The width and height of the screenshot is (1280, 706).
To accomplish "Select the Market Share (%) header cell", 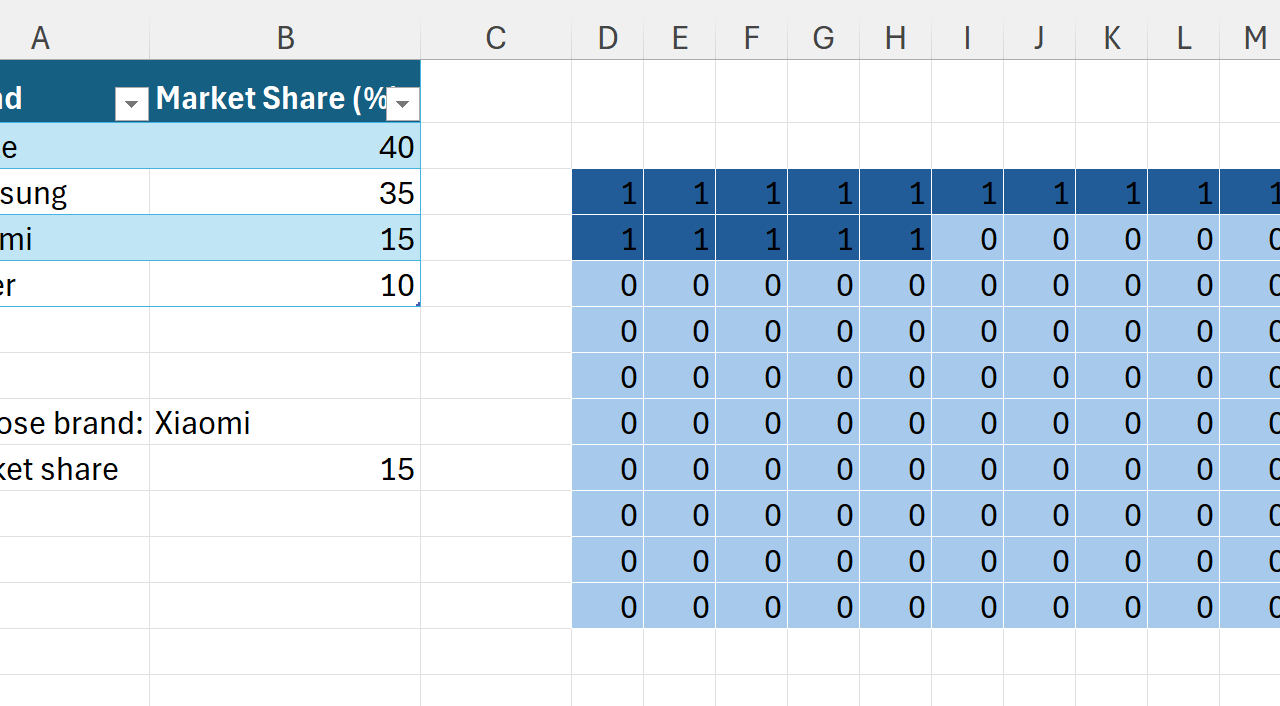I will pyautogui.click(x=270, y=98).
